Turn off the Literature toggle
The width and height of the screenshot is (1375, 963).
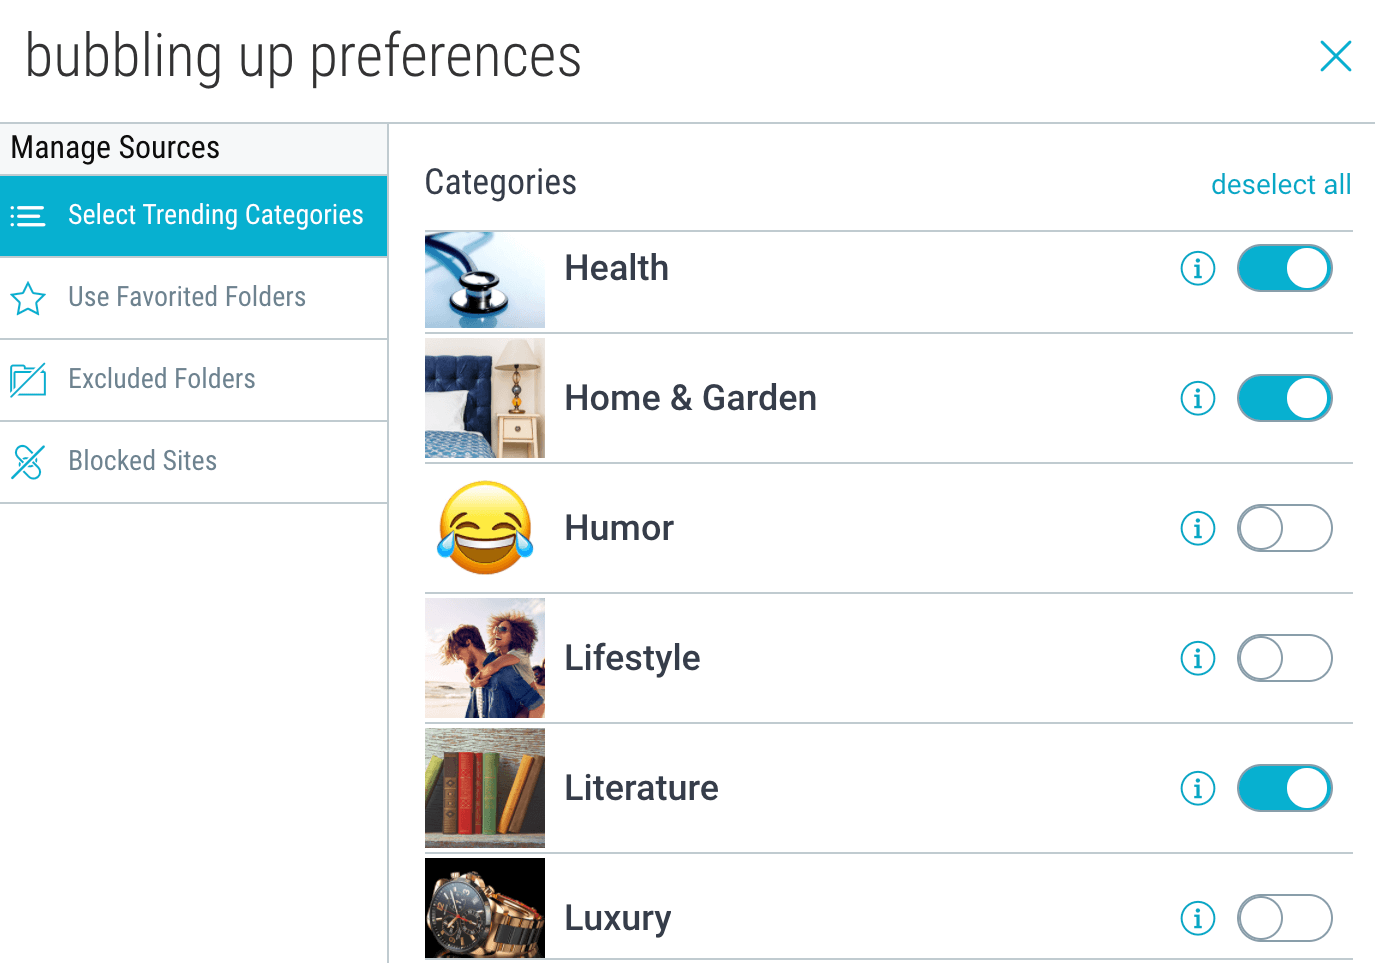tap(1284, 788)
